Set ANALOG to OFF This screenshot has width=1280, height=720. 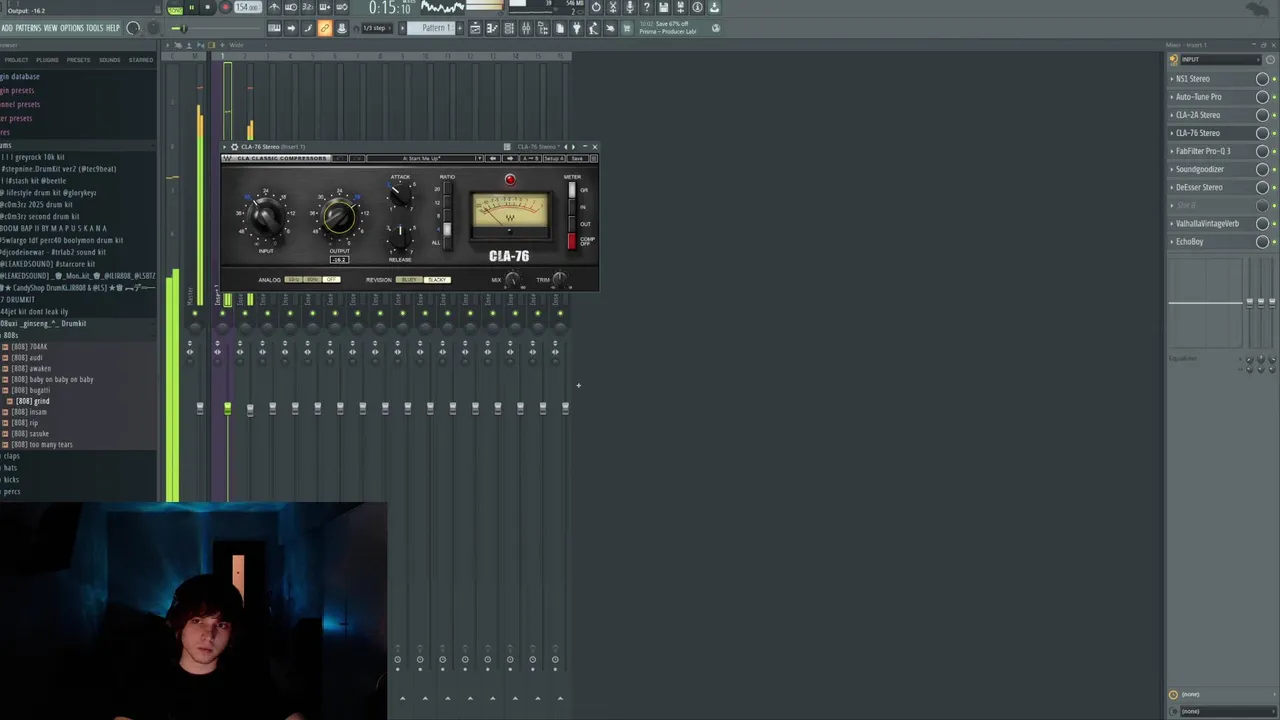click(332, 279)
